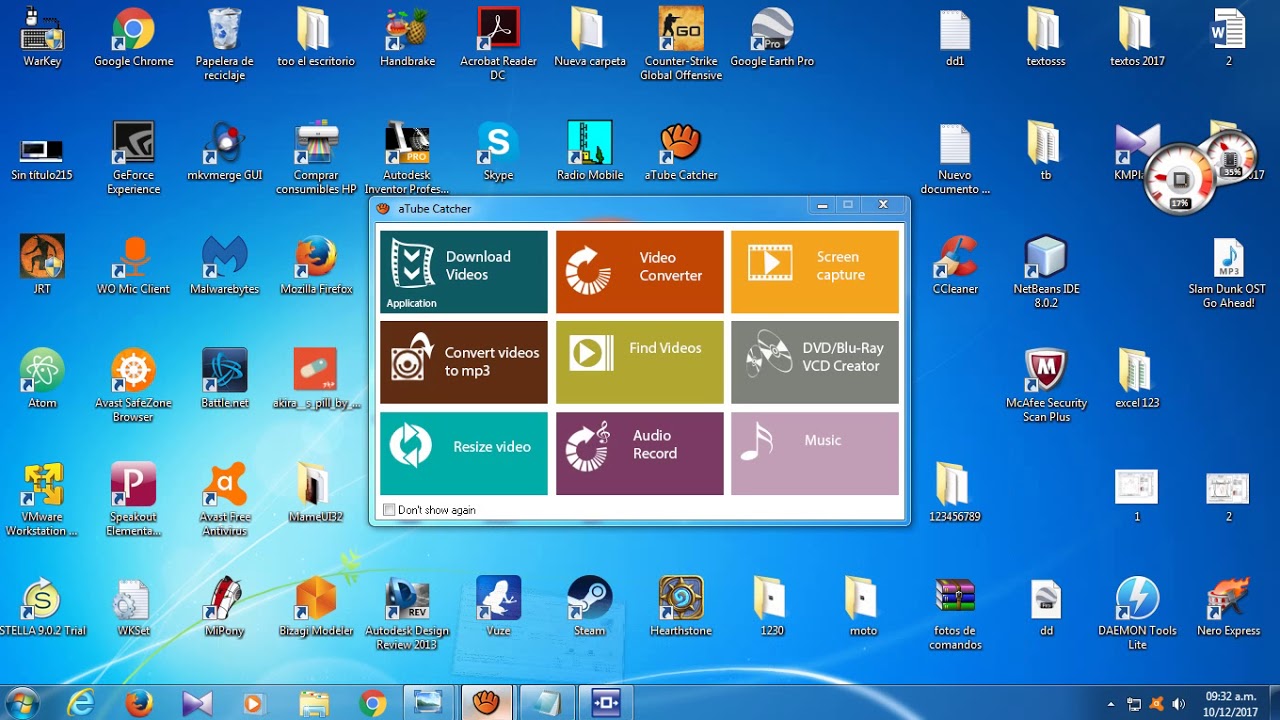Image resolution: width=1280 pixels, height=720 pixels.
Task: Select the McAfee Security Scan Plus icon
Action: (1046, 387)
